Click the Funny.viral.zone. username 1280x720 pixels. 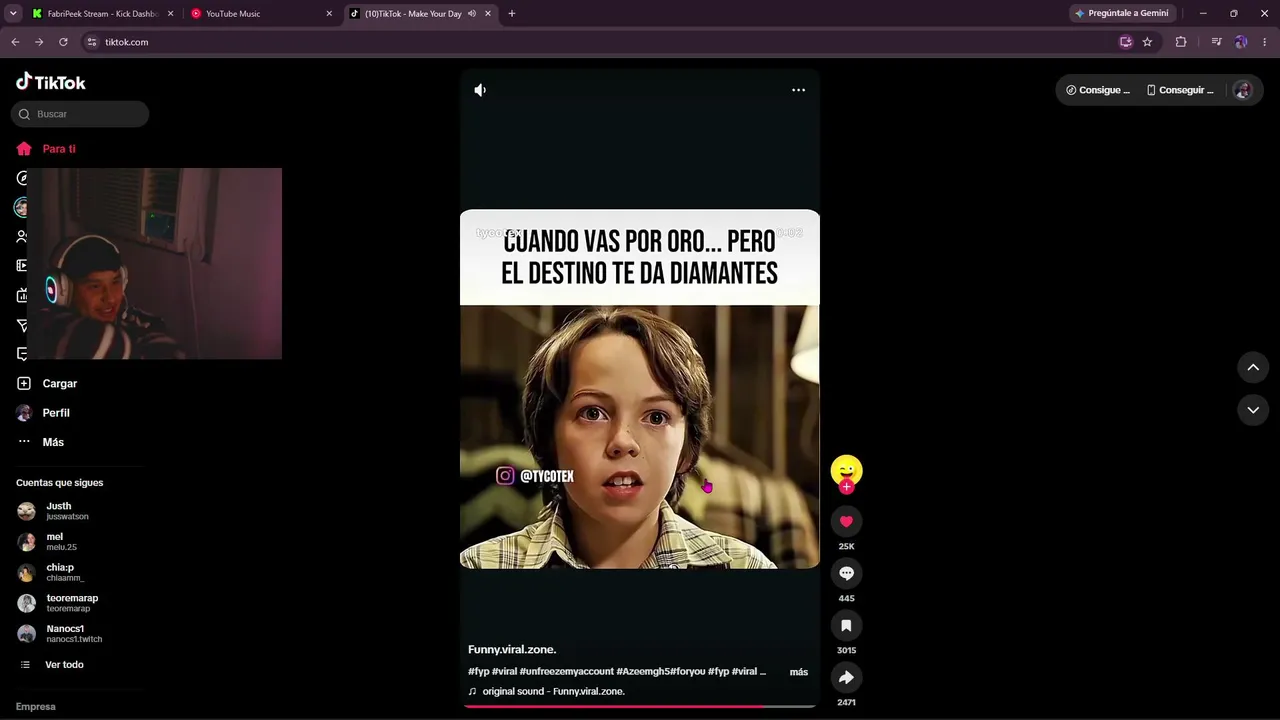[x=512, y=650]
